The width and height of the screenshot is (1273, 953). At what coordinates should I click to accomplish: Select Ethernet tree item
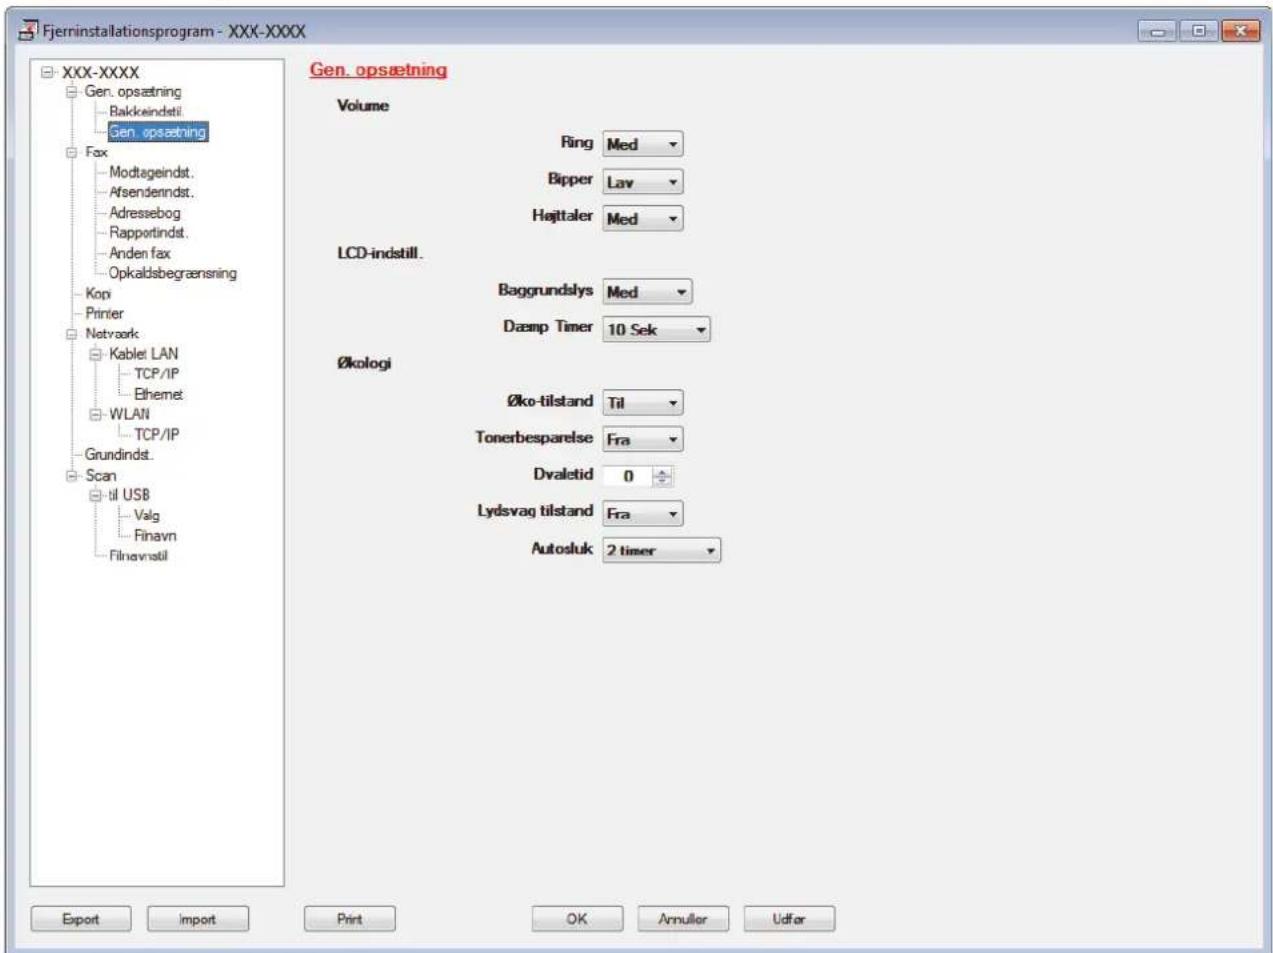point(158,394)
